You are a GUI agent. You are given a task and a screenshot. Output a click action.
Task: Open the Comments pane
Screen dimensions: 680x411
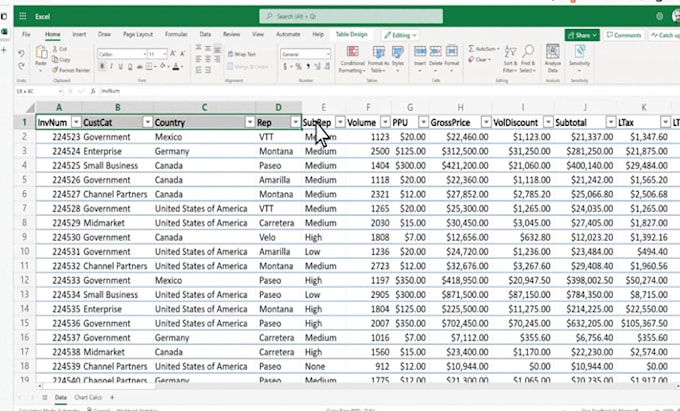coord(624,35)
